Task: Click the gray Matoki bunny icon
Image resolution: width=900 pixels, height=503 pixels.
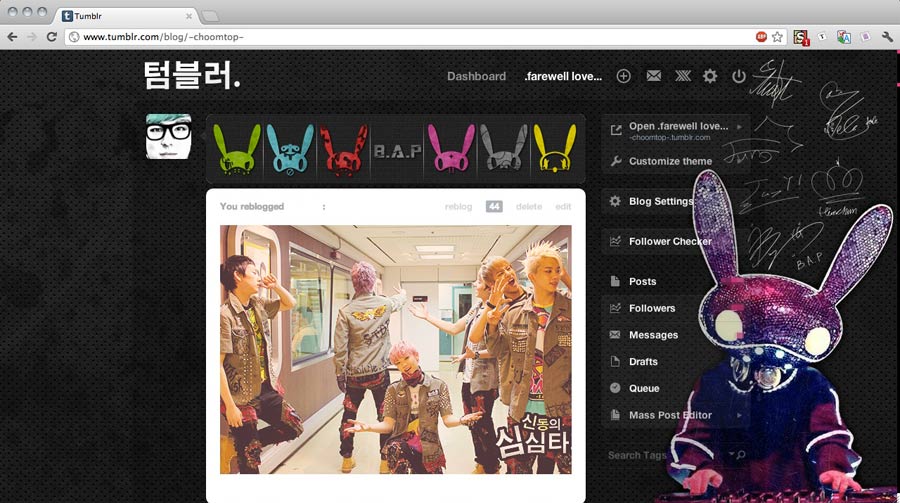Action: point(503,148)
